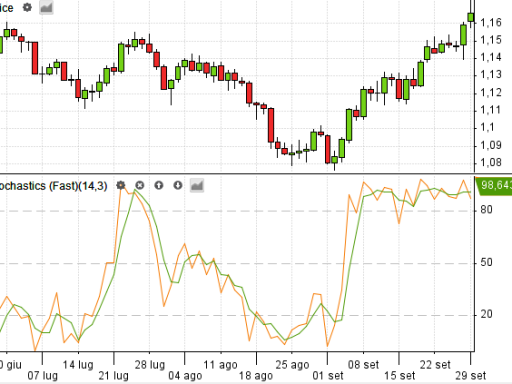Viewport: 512px width, 384px height.
Task: Click the 15 set date label
Action: 399,376
